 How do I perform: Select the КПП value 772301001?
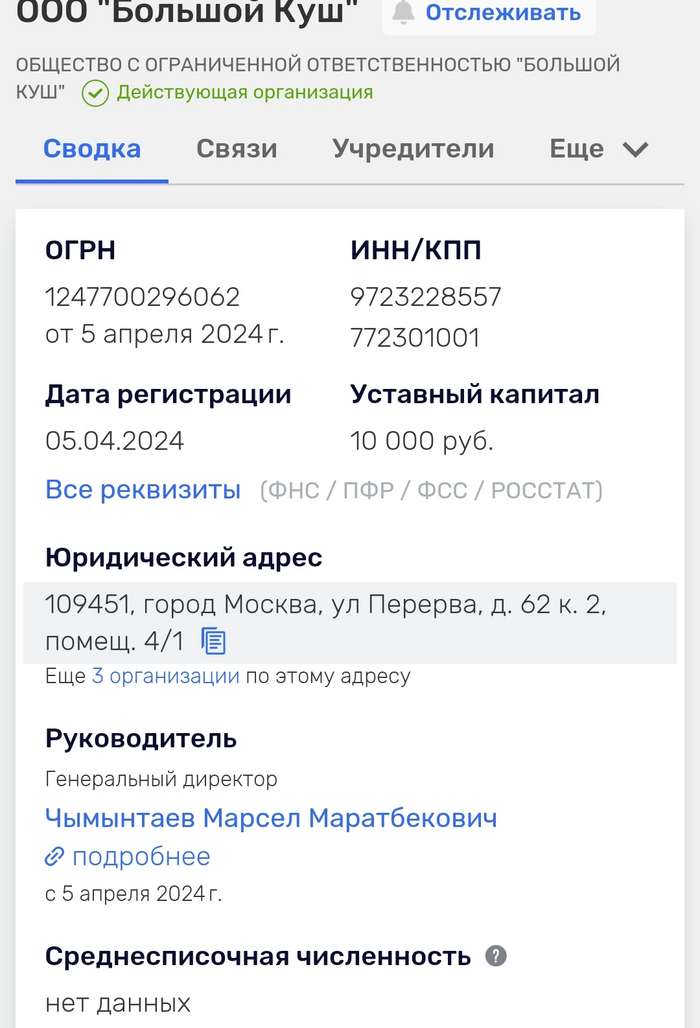point(415,338)
